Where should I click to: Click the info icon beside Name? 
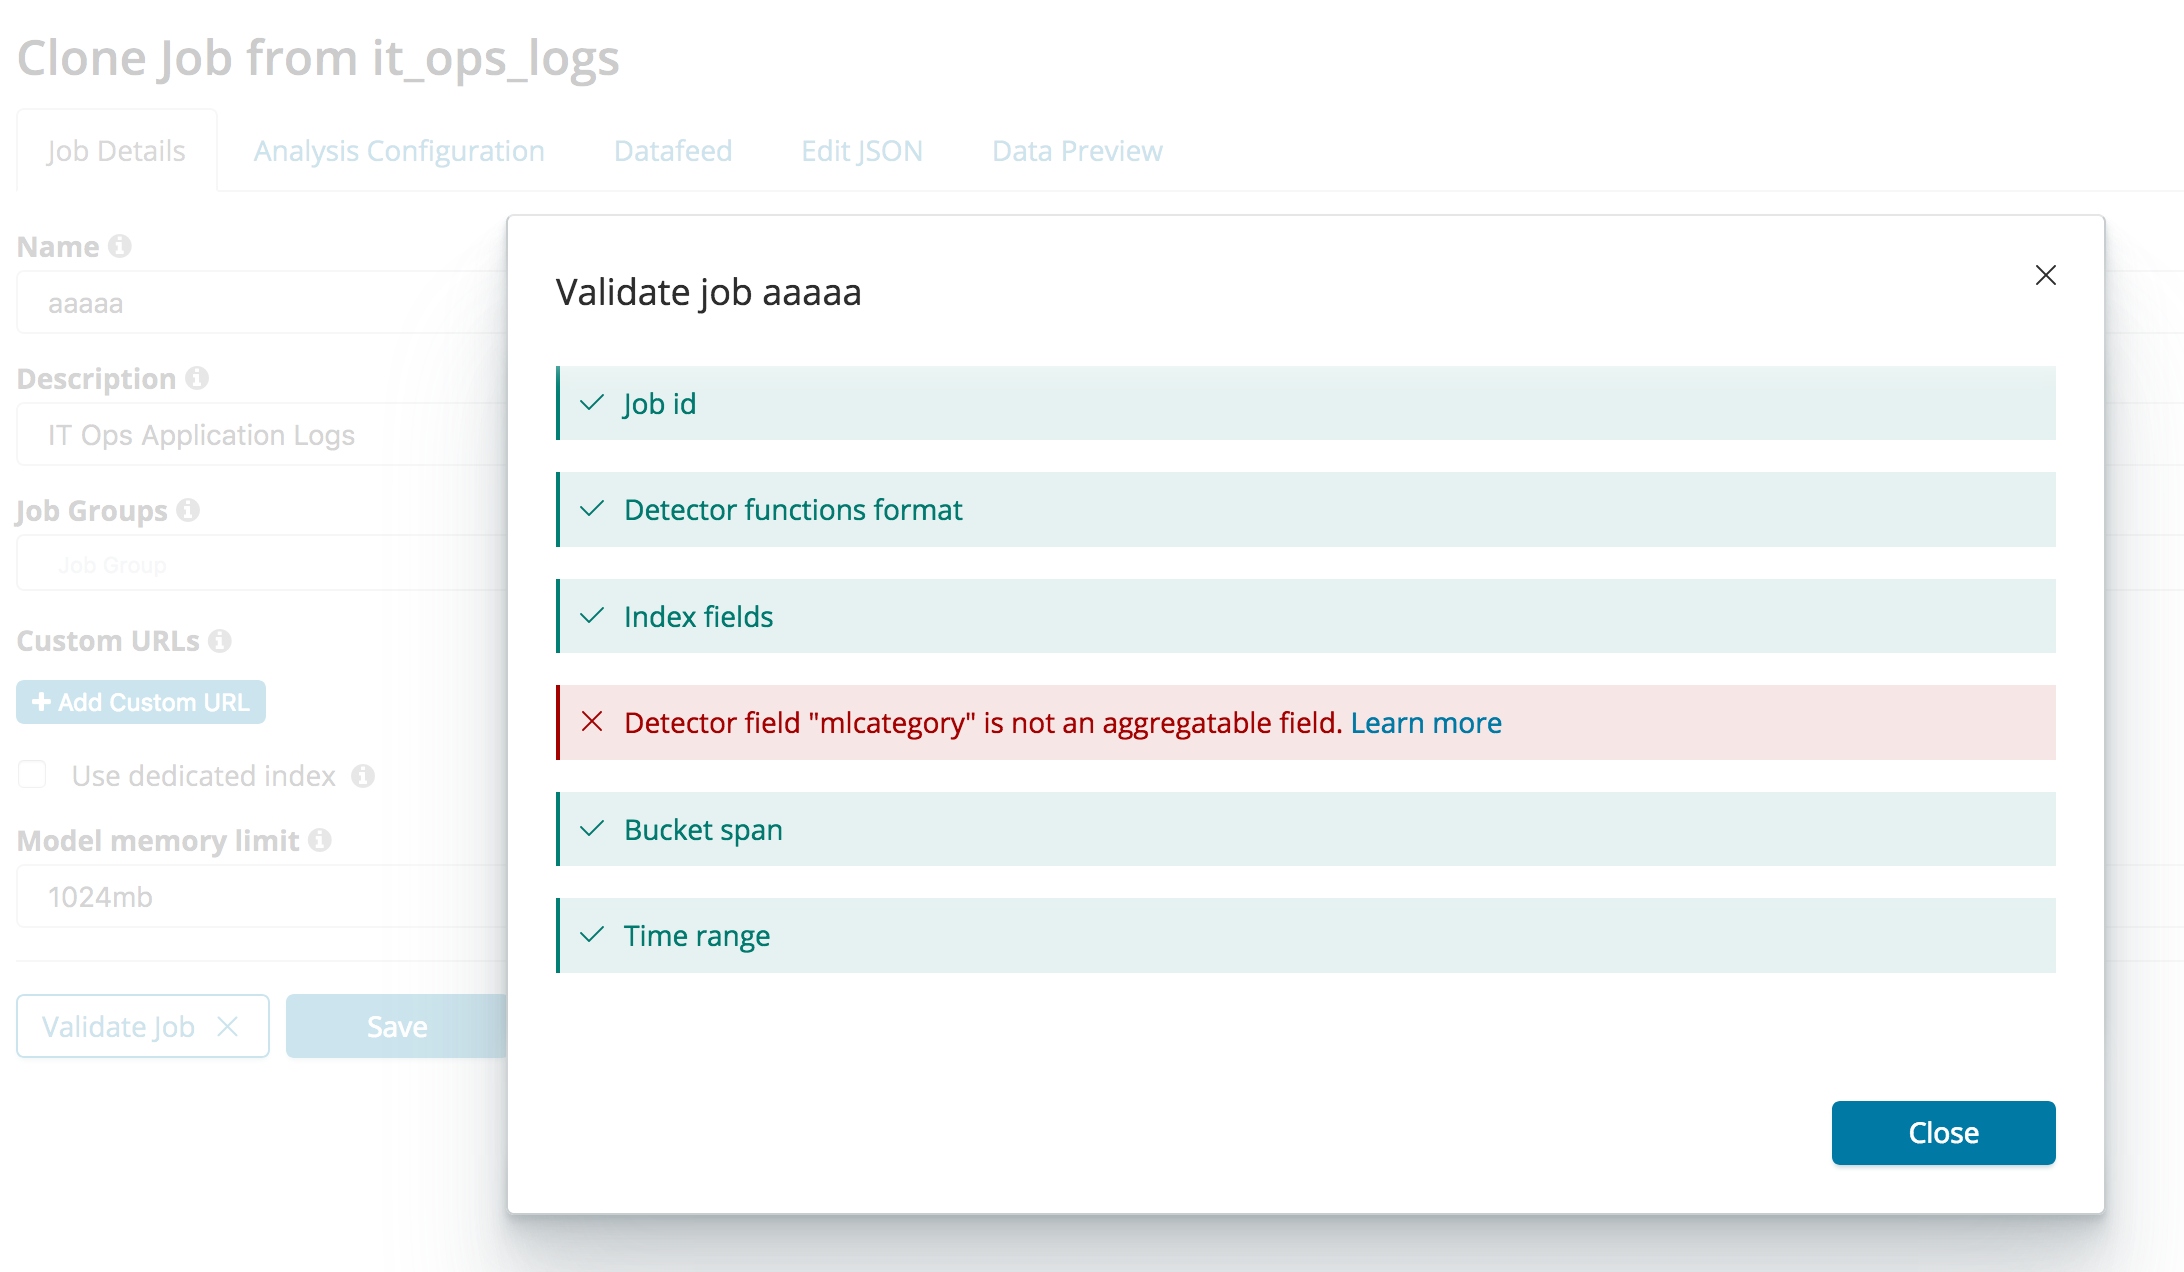[x=120, y=246]
